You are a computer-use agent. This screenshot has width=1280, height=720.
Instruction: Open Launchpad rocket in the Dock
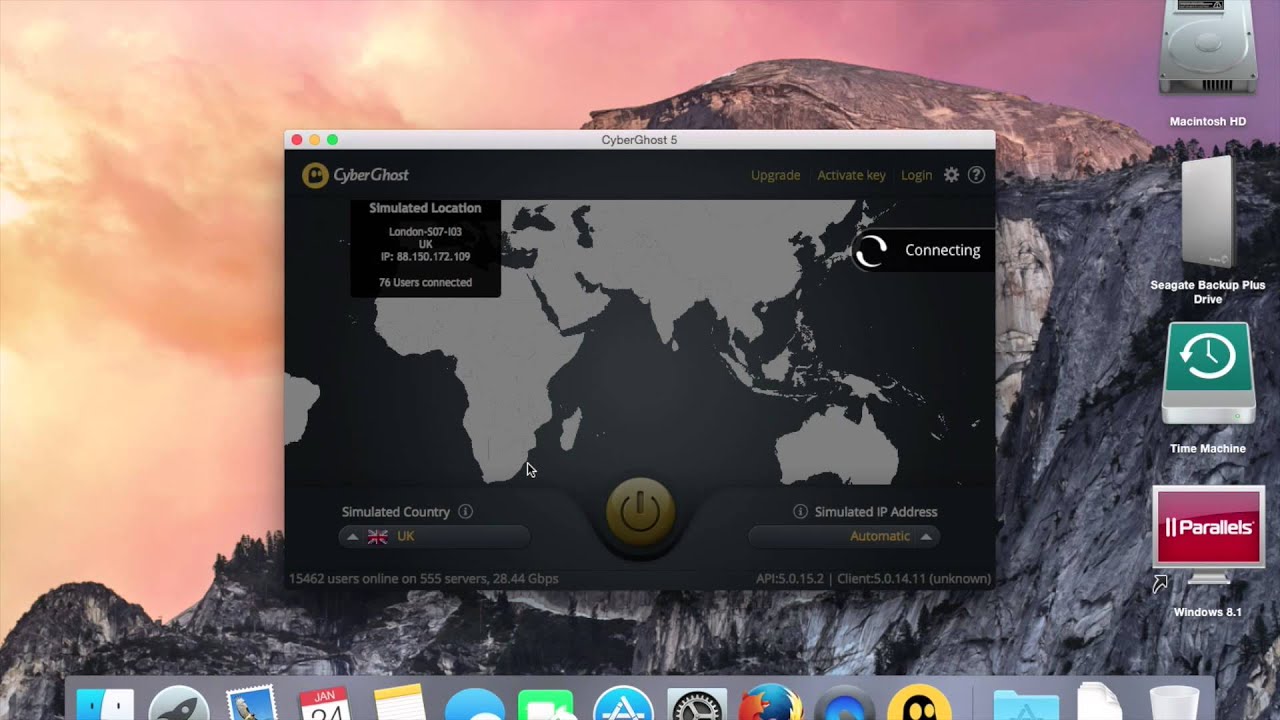[178, 703]
